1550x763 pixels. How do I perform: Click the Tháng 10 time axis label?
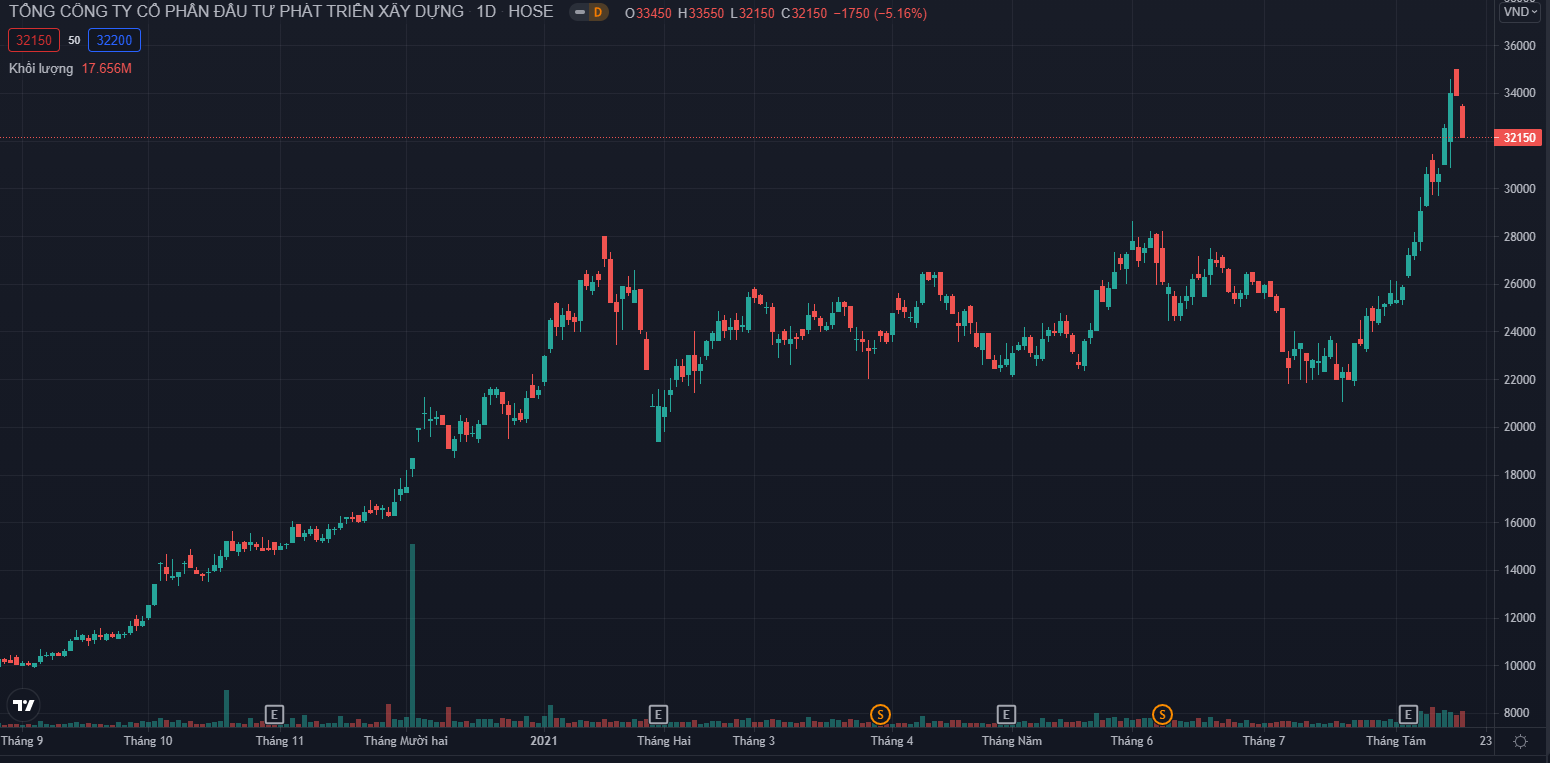coord(148,741)
